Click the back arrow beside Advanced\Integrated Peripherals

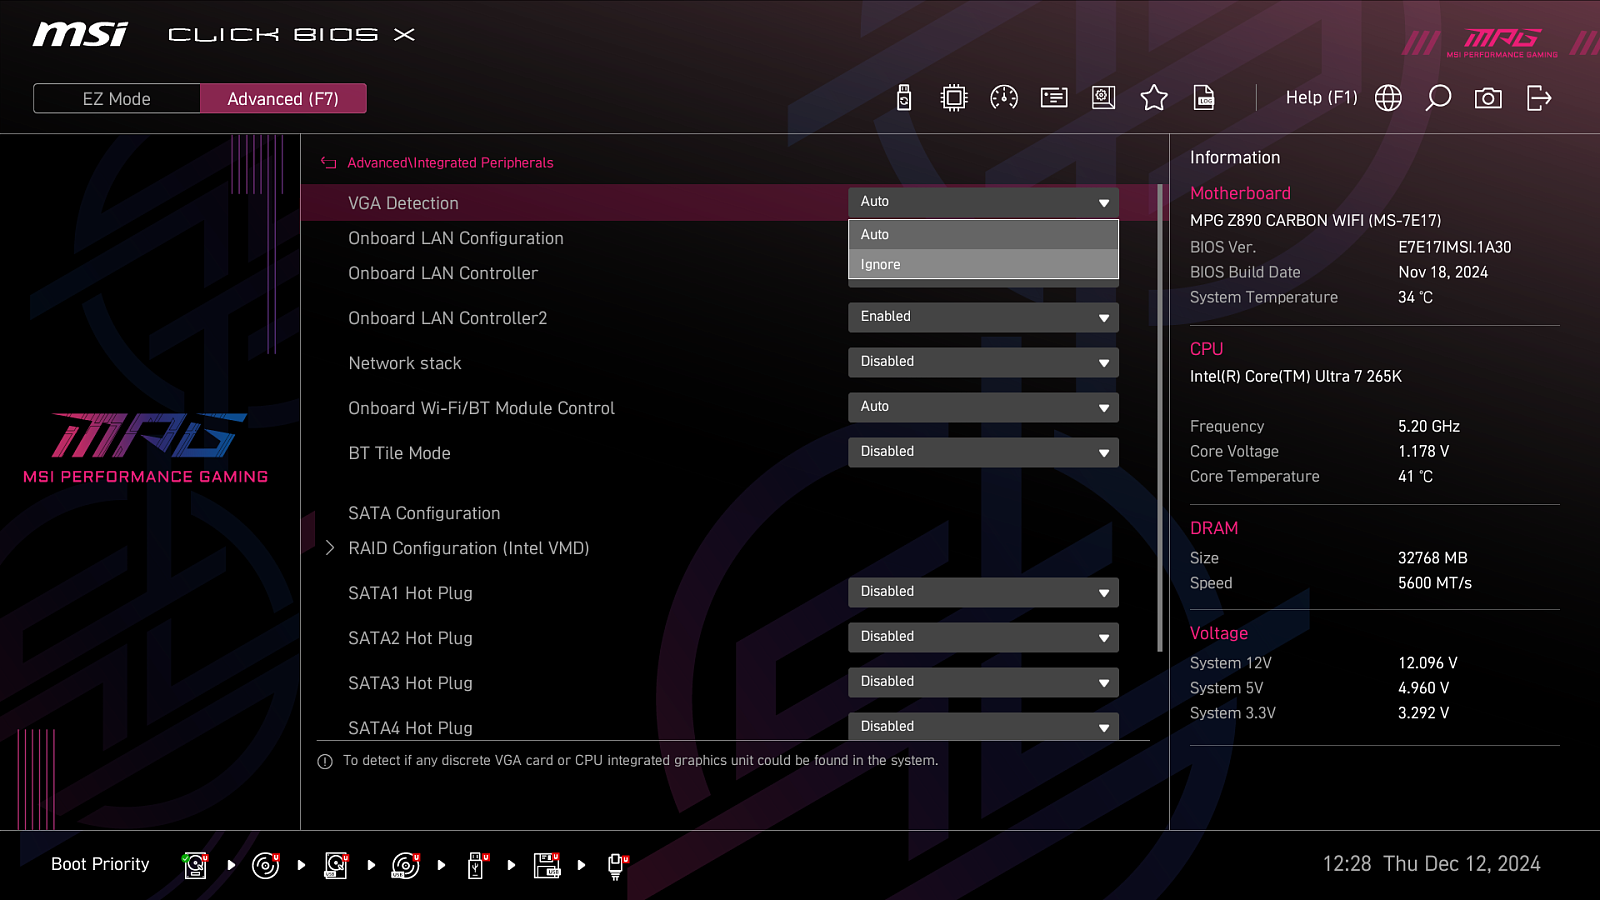[329, 163]
